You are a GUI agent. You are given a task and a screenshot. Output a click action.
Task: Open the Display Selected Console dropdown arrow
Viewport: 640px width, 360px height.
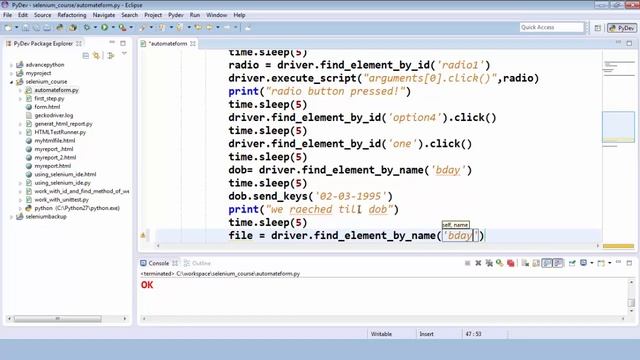pos(592,263)
